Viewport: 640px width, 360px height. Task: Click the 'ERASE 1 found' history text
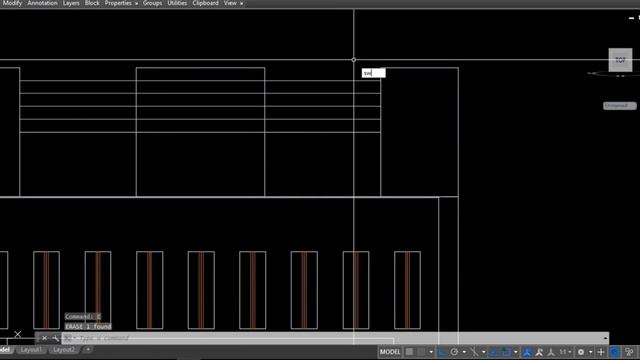pos(88,327)
